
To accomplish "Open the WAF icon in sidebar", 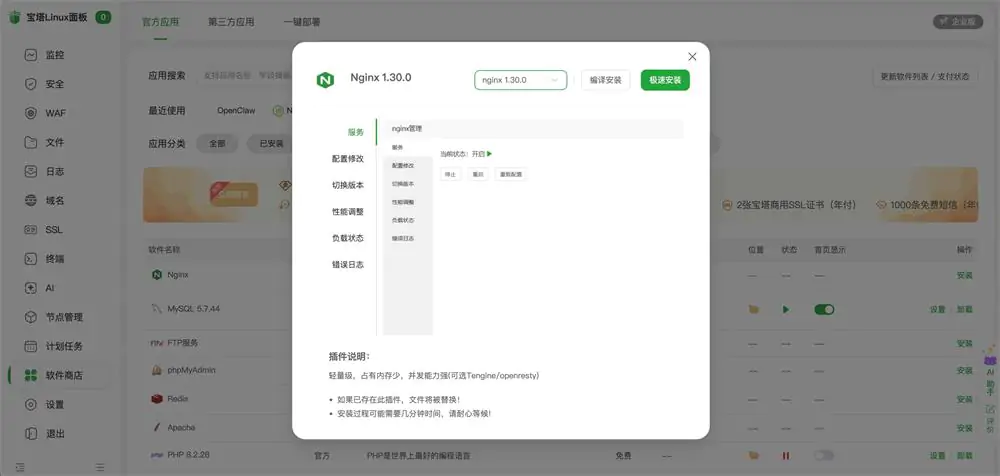I will [x=31, y=113].
